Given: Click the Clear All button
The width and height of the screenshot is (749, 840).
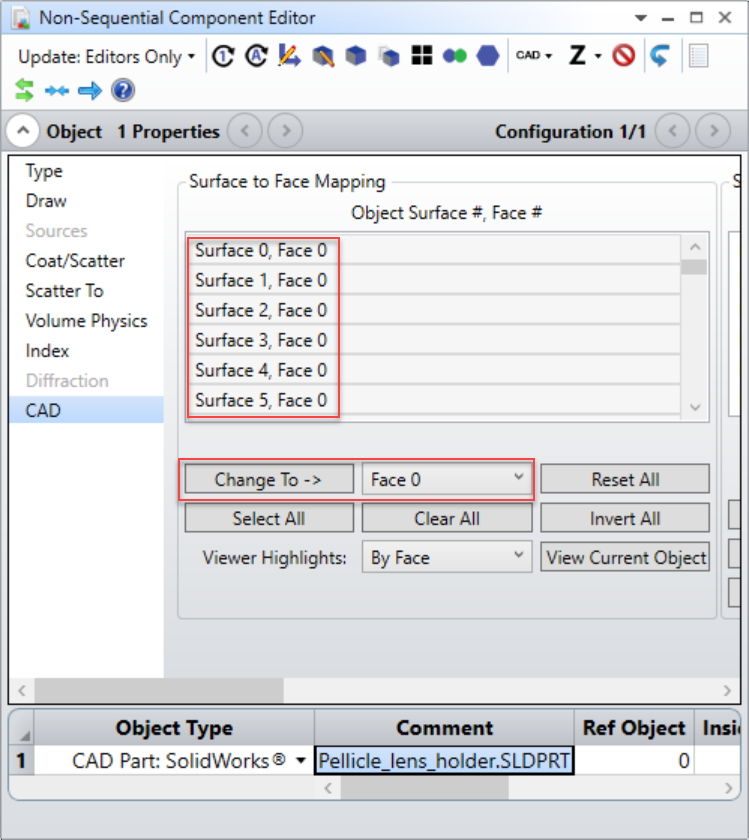Looking at the screenshot, I should [447, 518].
